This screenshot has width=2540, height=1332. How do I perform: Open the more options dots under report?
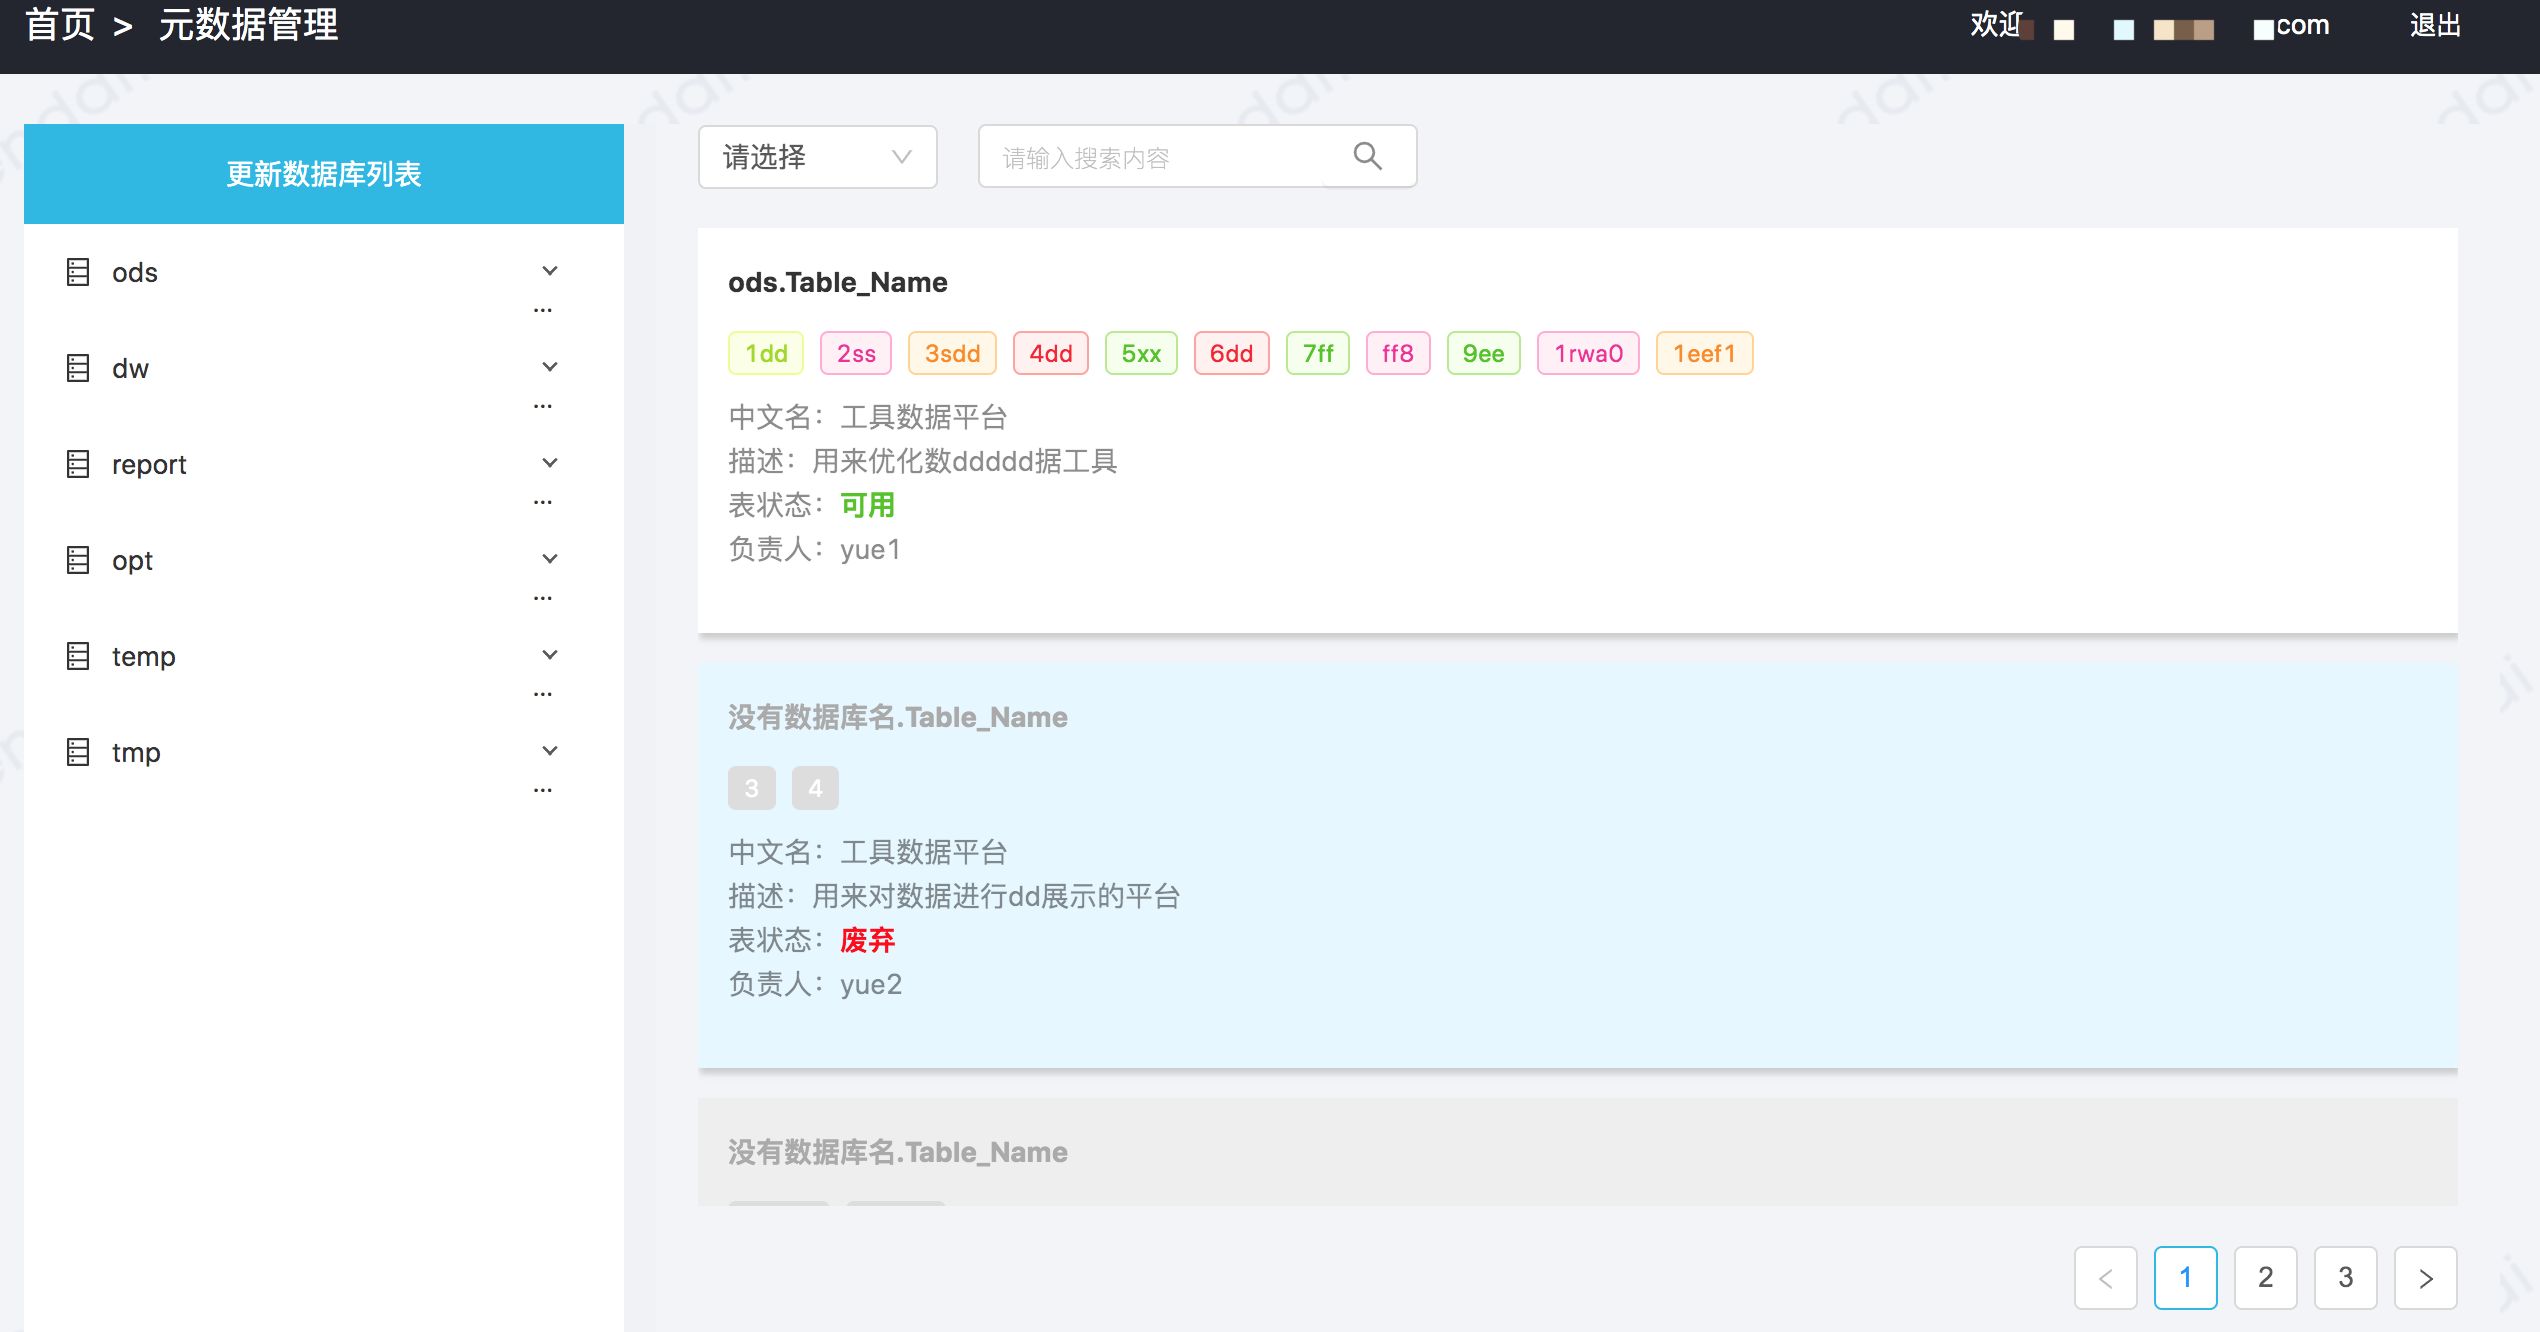pyautogui.click(x=543, y=503)
